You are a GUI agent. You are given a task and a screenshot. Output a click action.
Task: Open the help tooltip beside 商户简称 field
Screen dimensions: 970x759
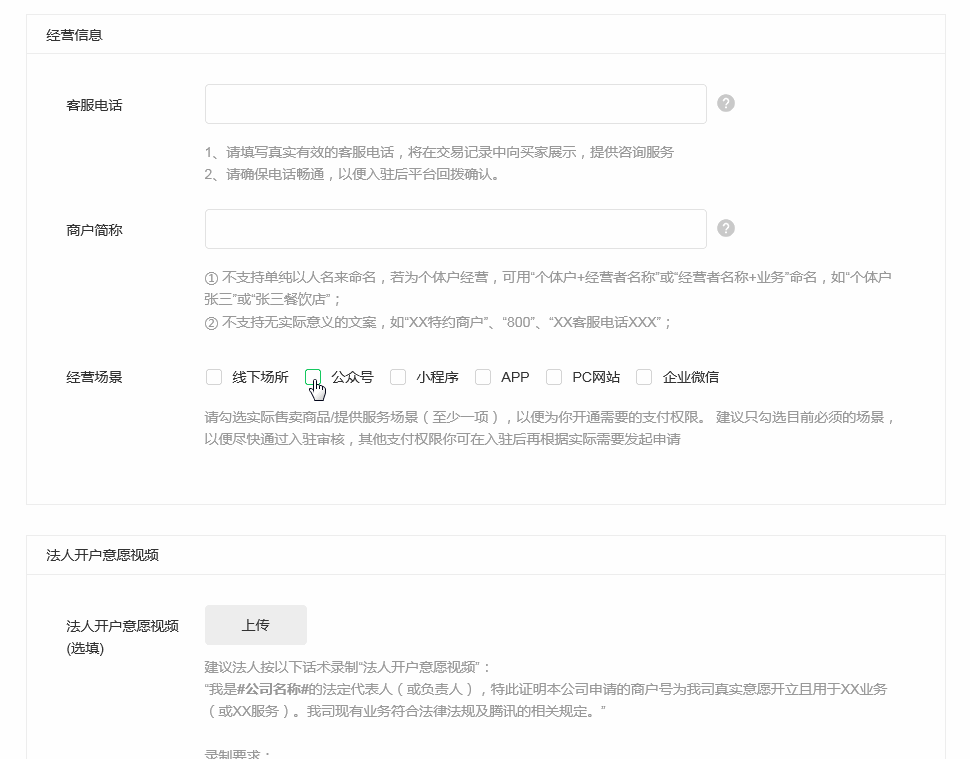click(725, 227)
